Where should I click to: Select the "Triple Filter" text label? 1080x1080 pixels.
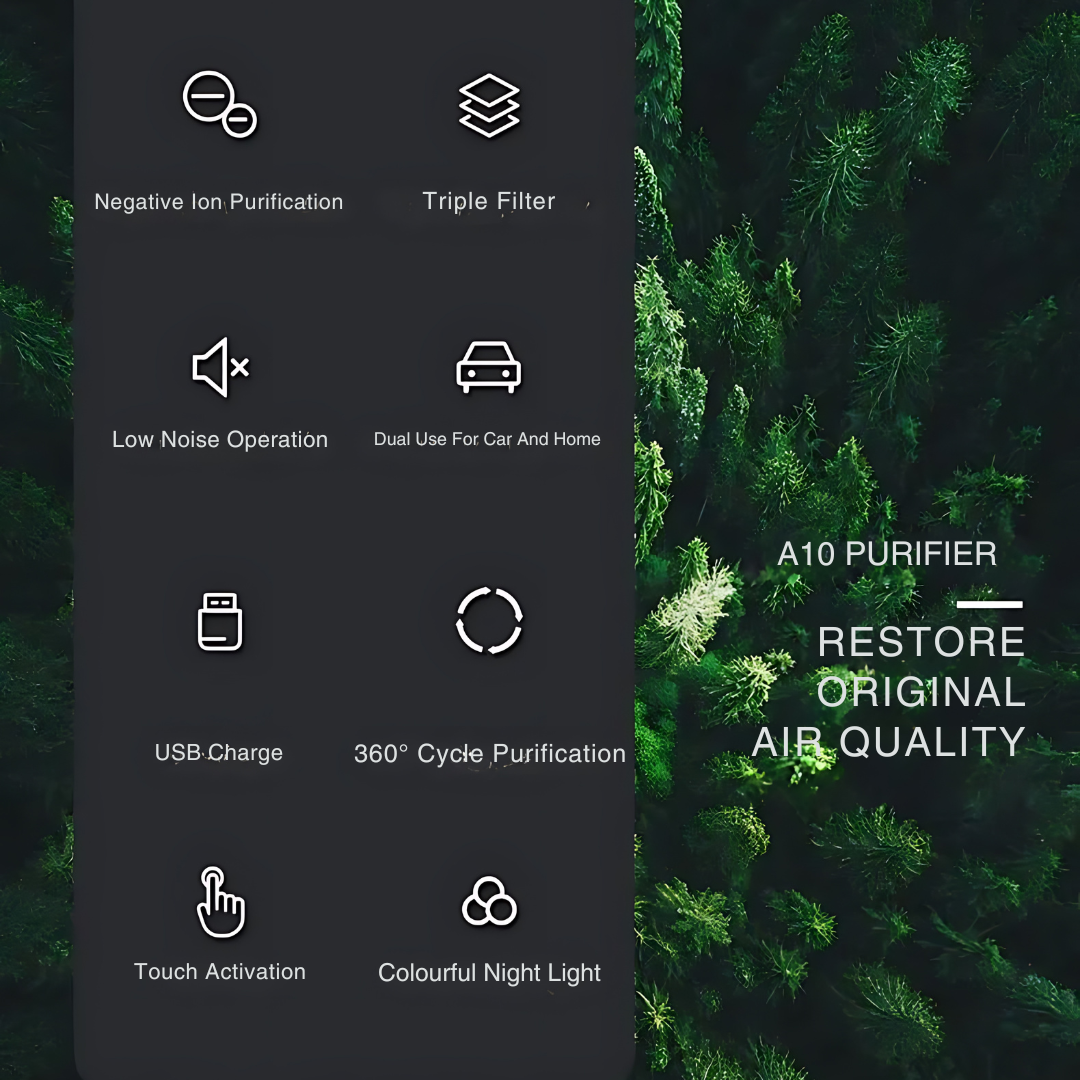click(x=489, y=201)
